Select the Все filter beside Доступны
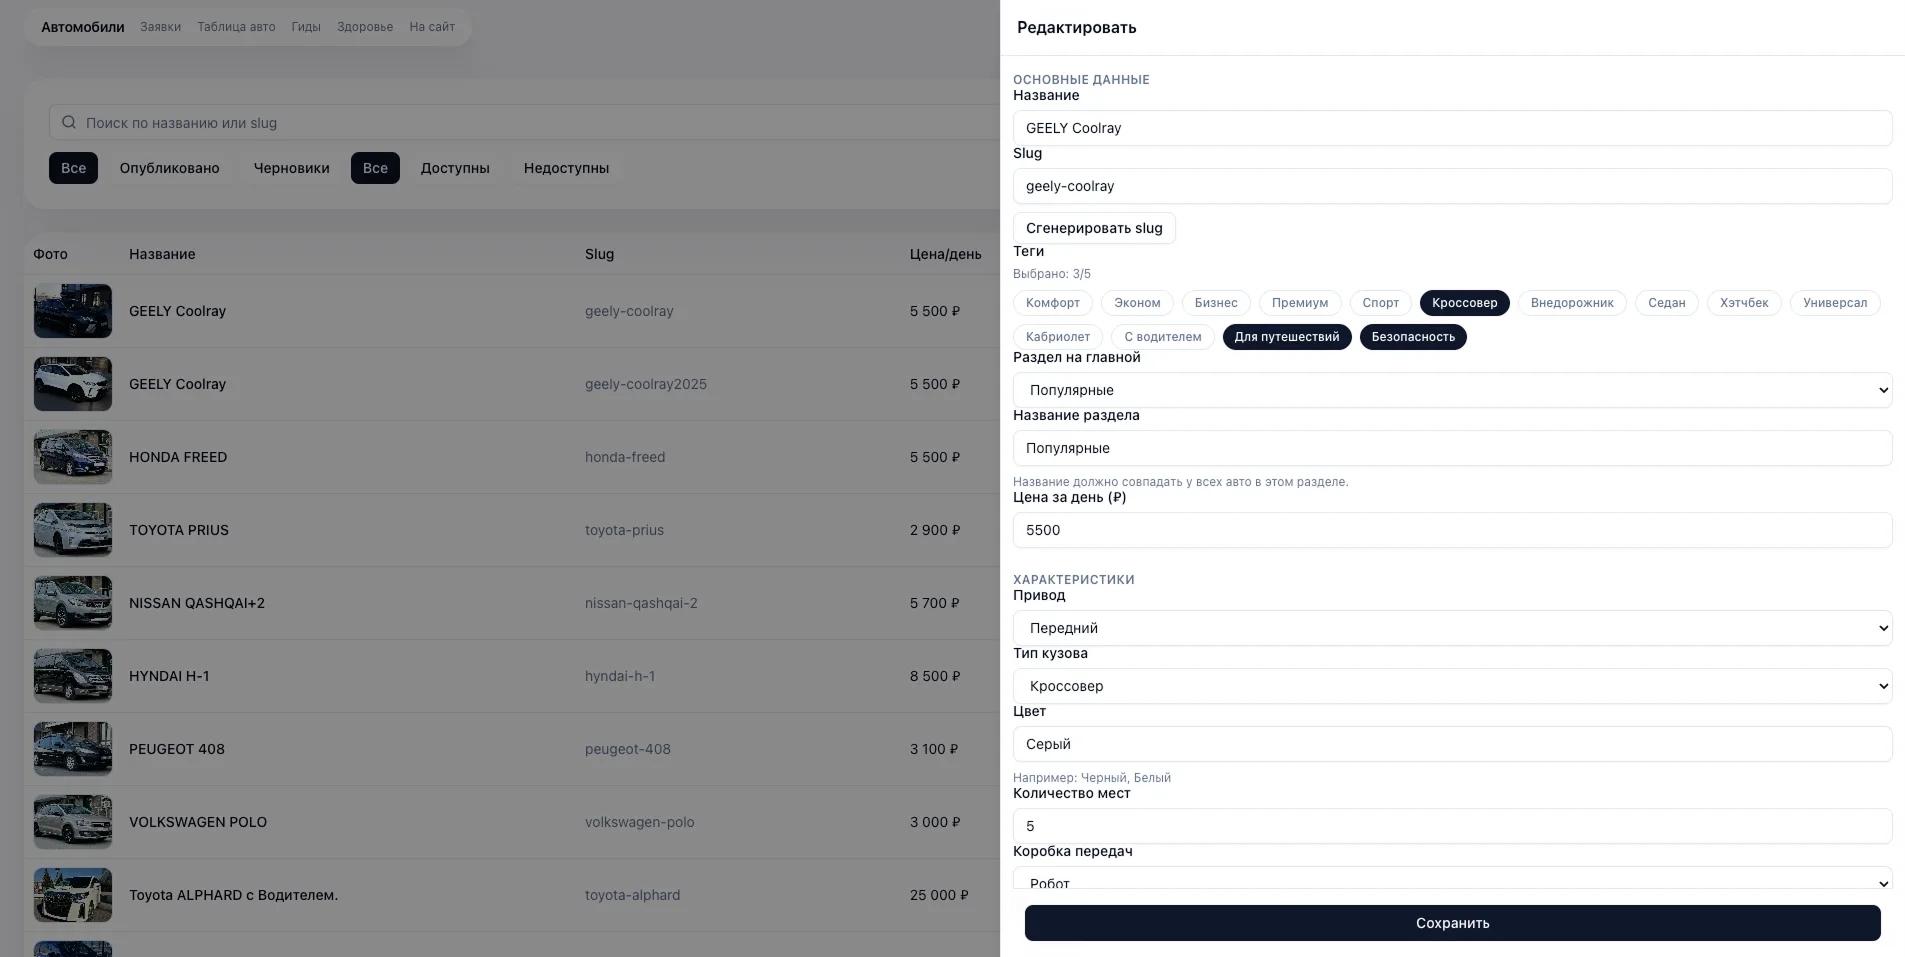The height and width of the screenshot is (957, 1905). tap(375, 168)
